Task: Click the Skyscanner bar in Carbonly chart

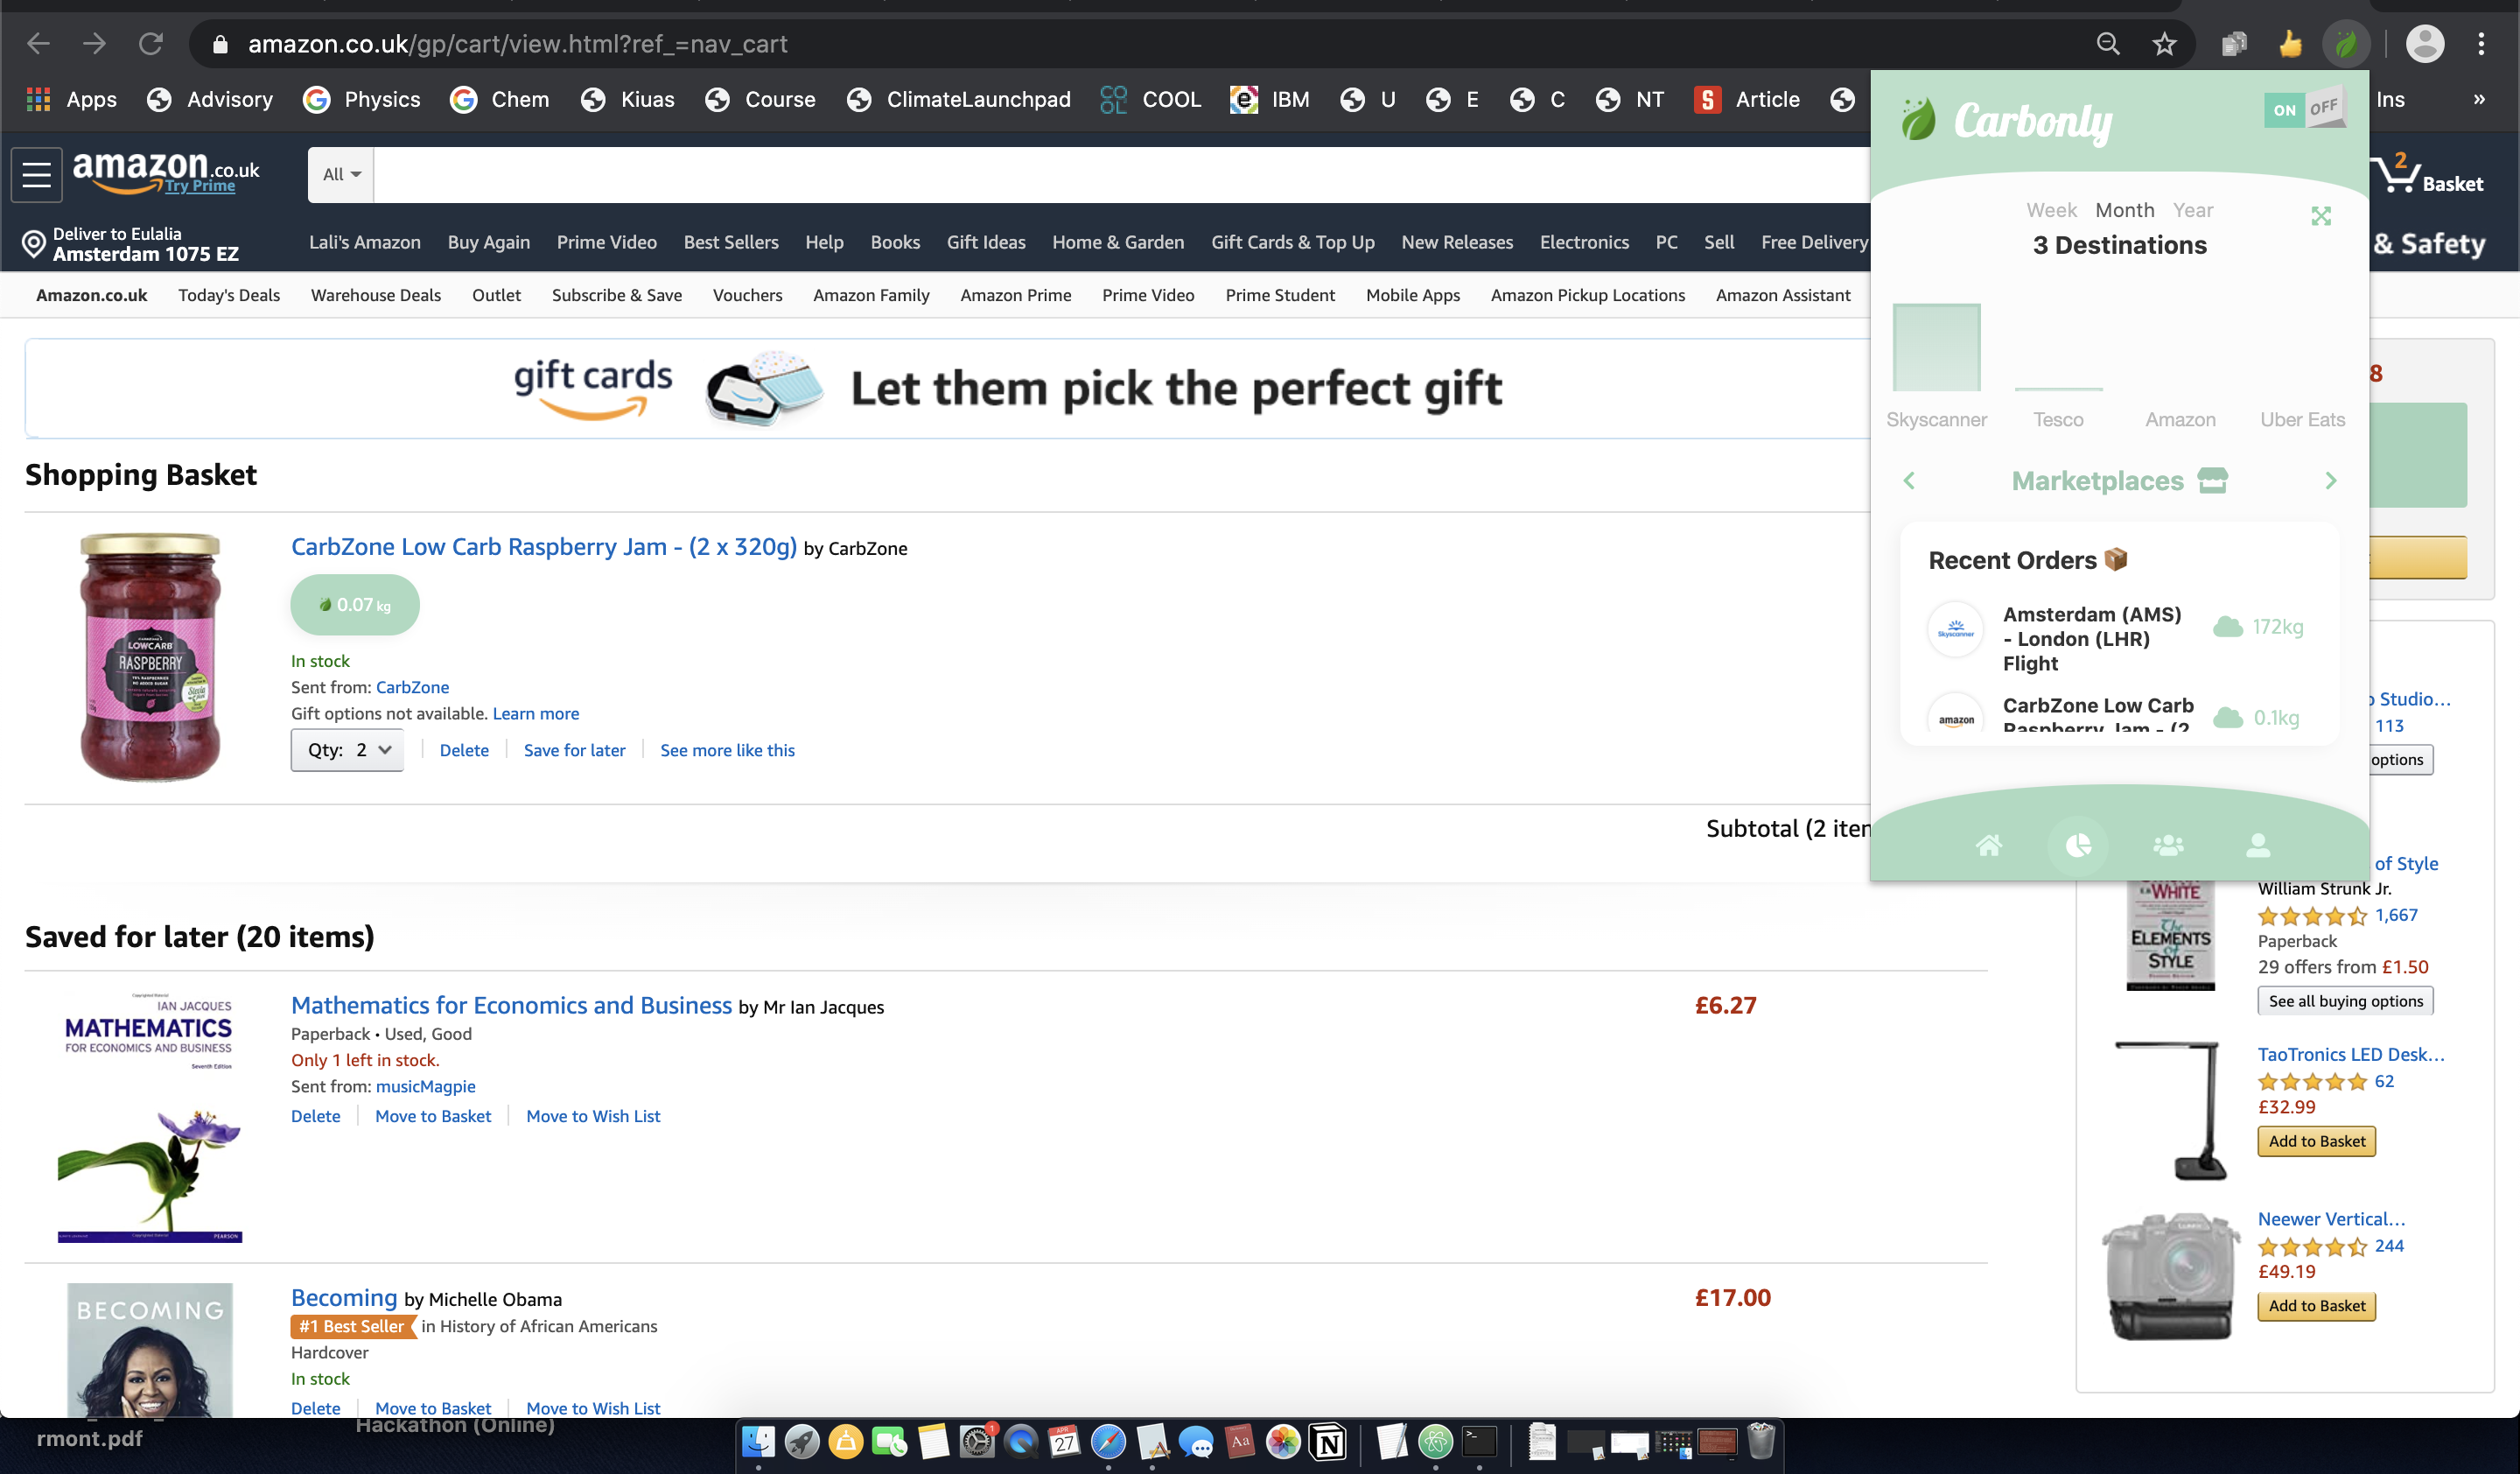Action: coord(1936,347)
